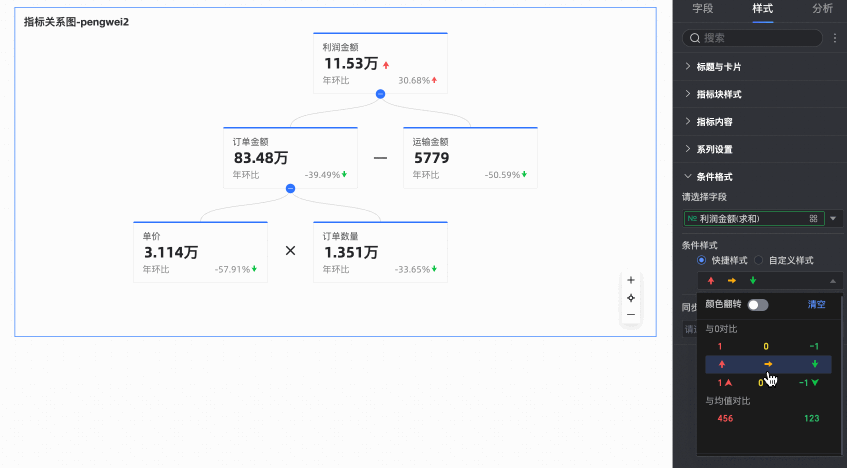Click the minus operator between 订单金额 and 运输金额
This screenshot has height=468, width=847.
coord(380,158)
